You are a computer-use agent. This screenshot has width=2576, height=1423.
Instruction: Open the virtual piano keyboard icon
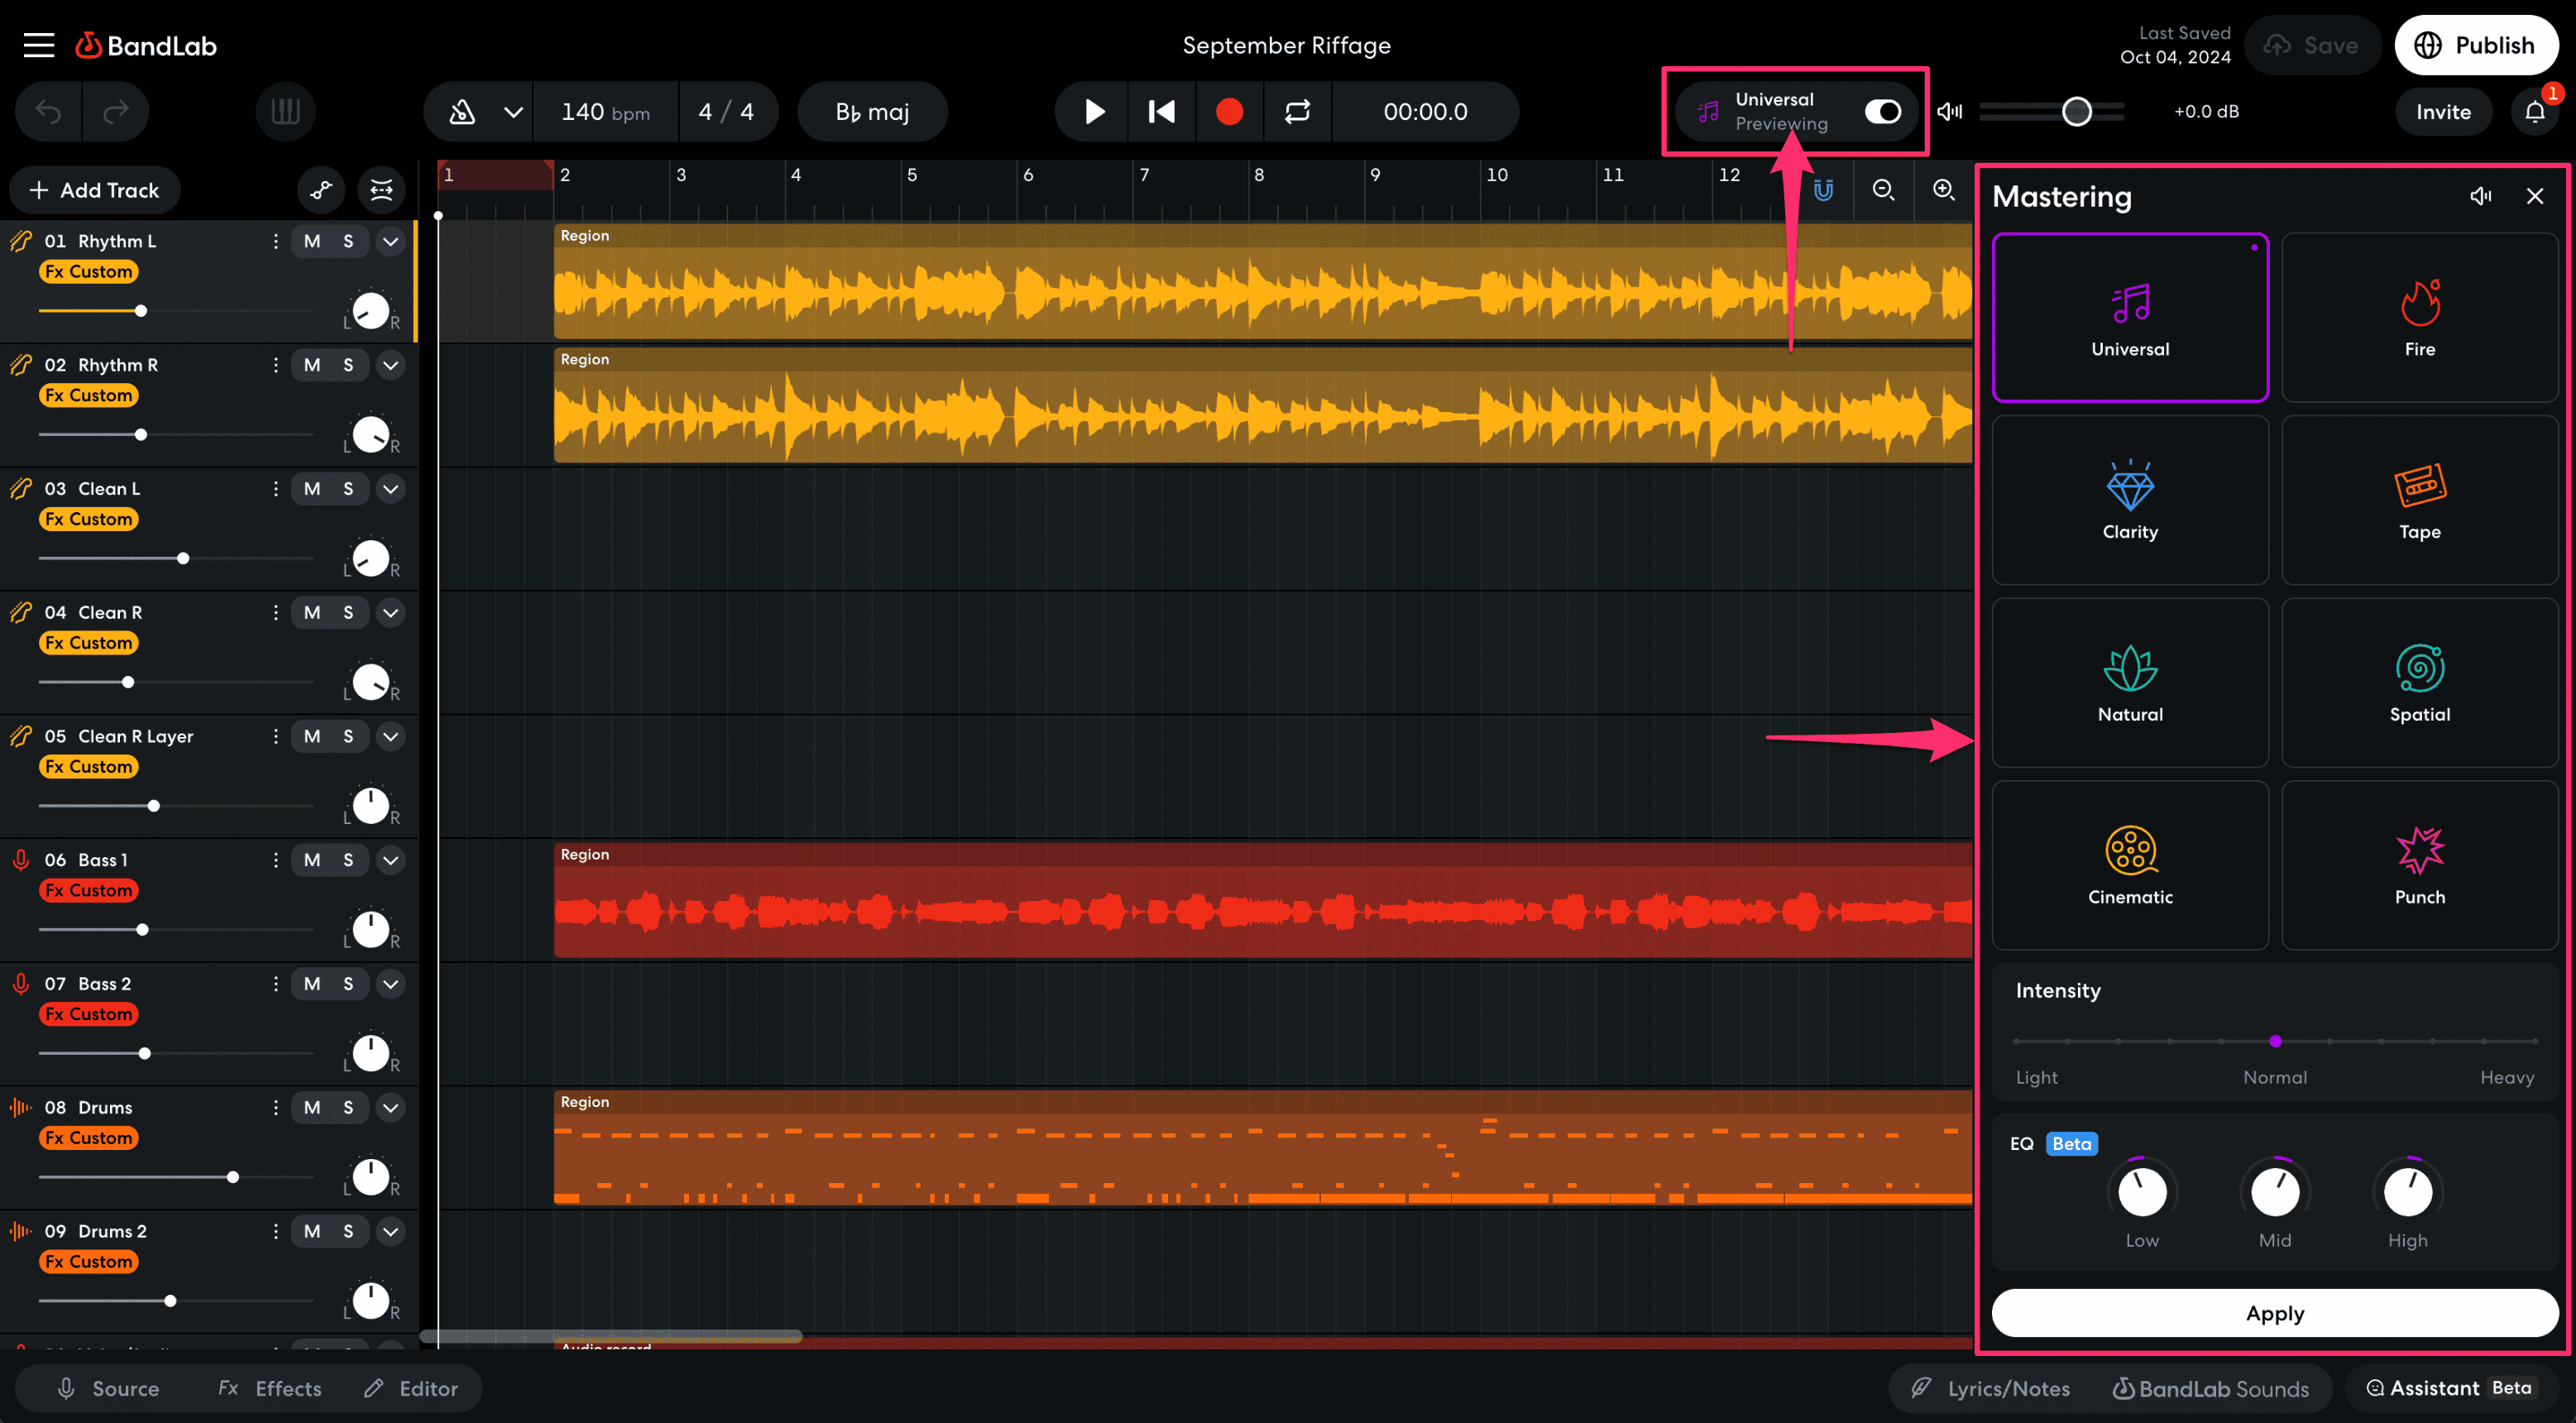285,111
